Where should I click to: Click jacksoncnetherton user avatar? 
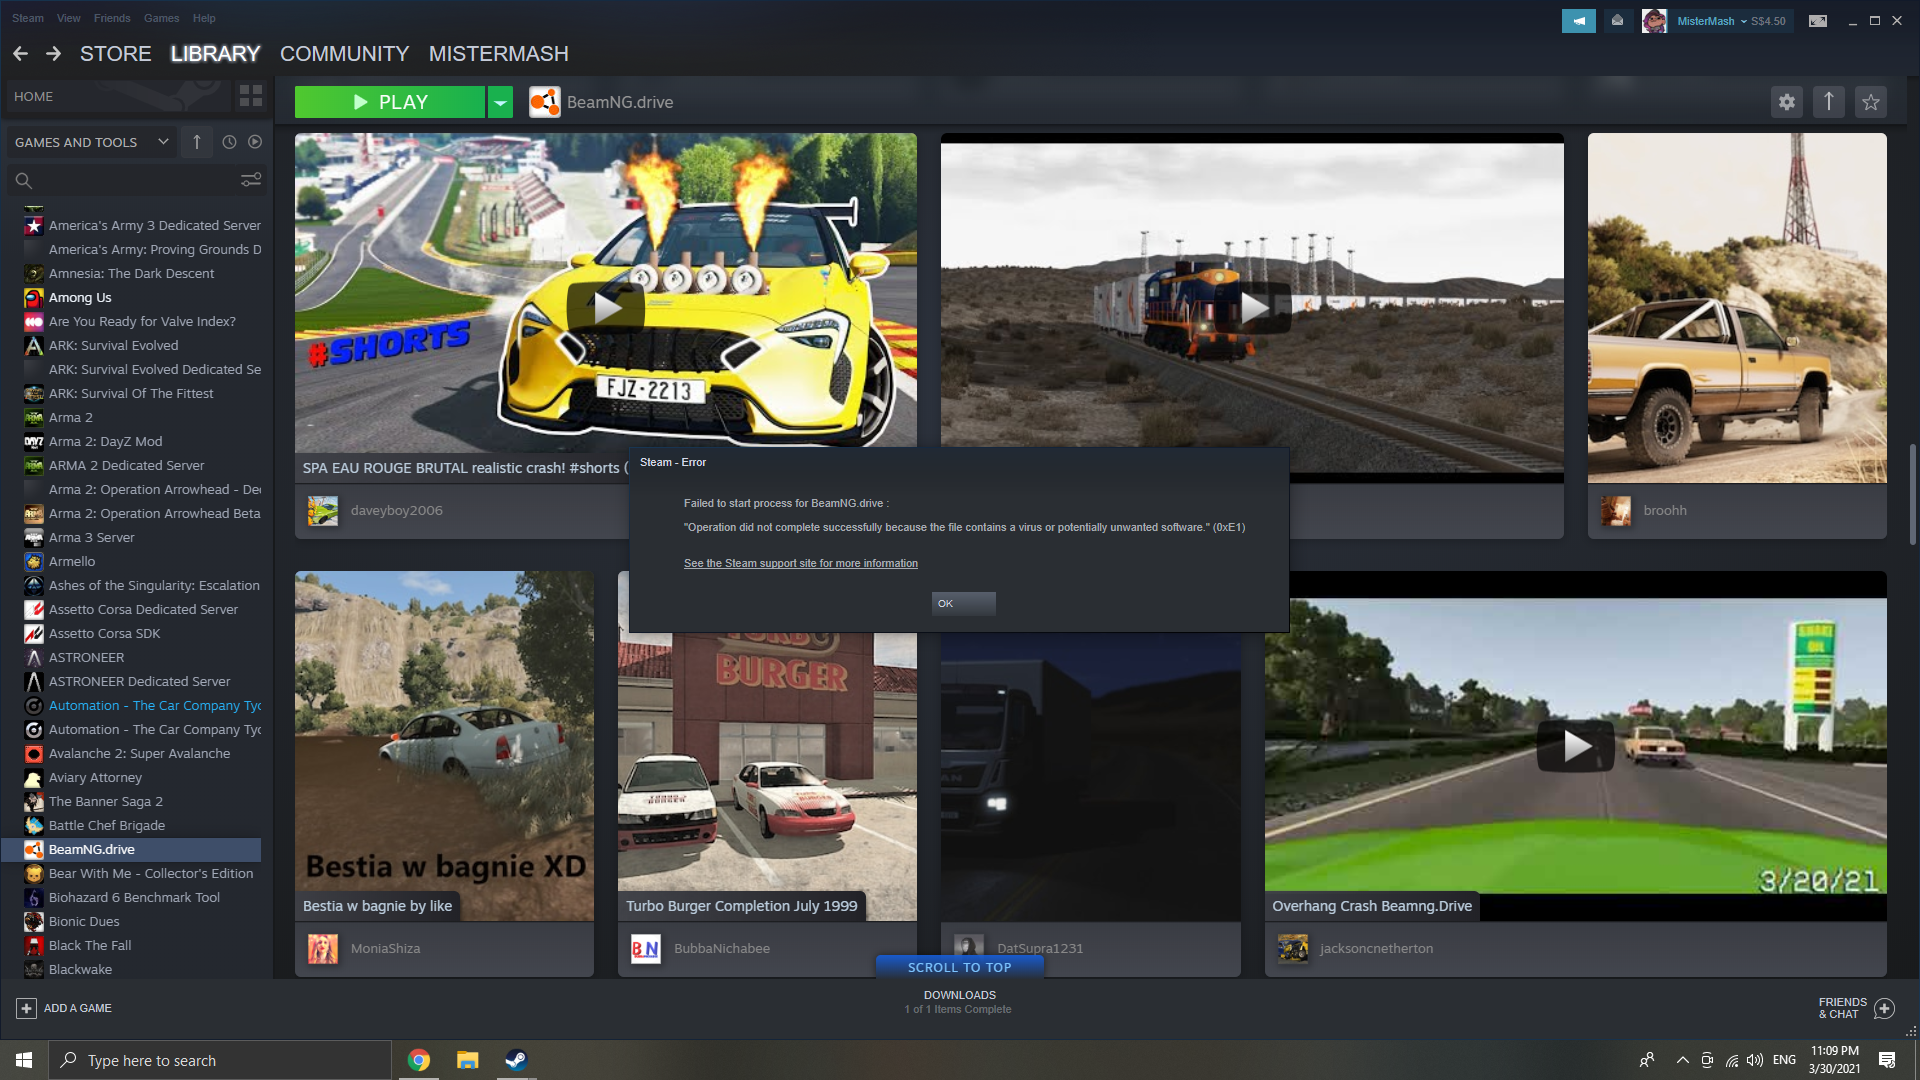coord(1293,949)
